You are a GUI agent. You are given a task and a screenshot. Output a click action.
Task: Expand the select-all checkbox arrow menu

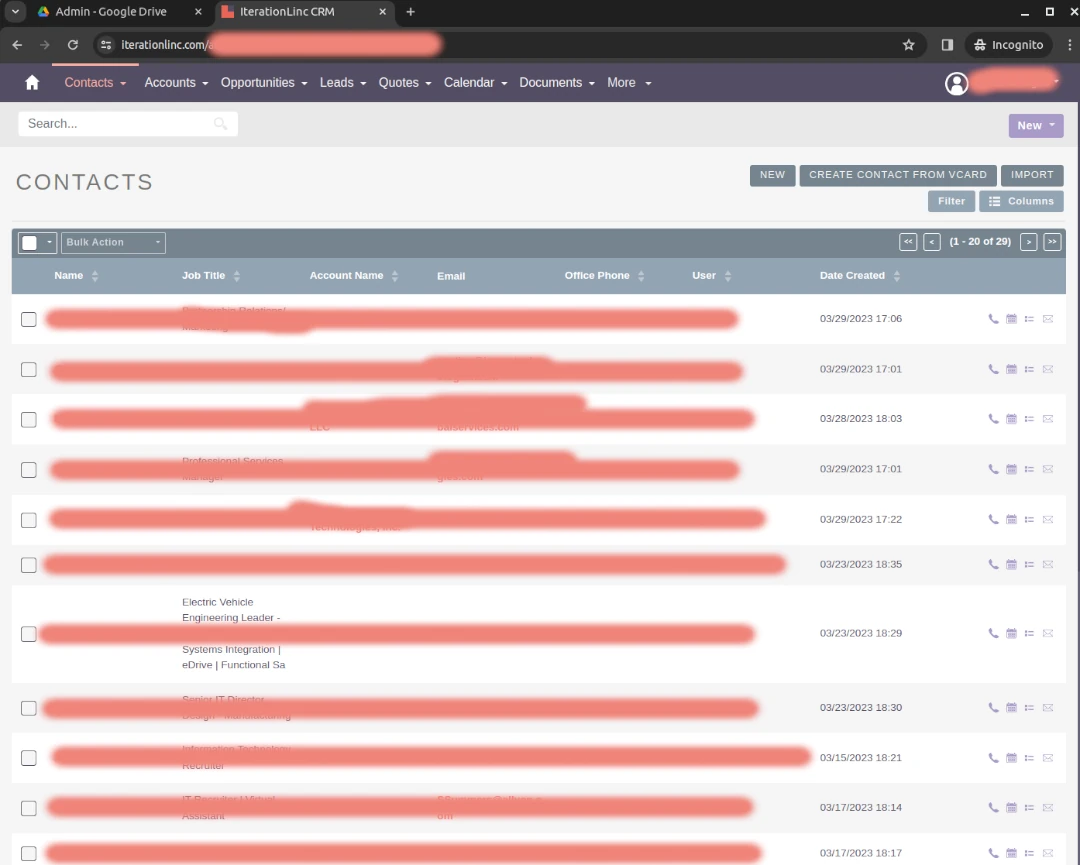(x=49, y=242)
